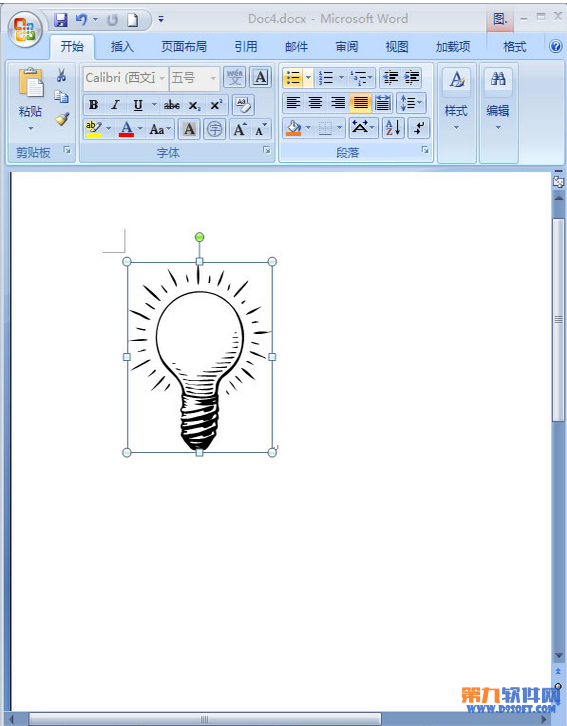Toggle bold formatting
Viewport: 567px width, 726px height.
click(93, 105)
